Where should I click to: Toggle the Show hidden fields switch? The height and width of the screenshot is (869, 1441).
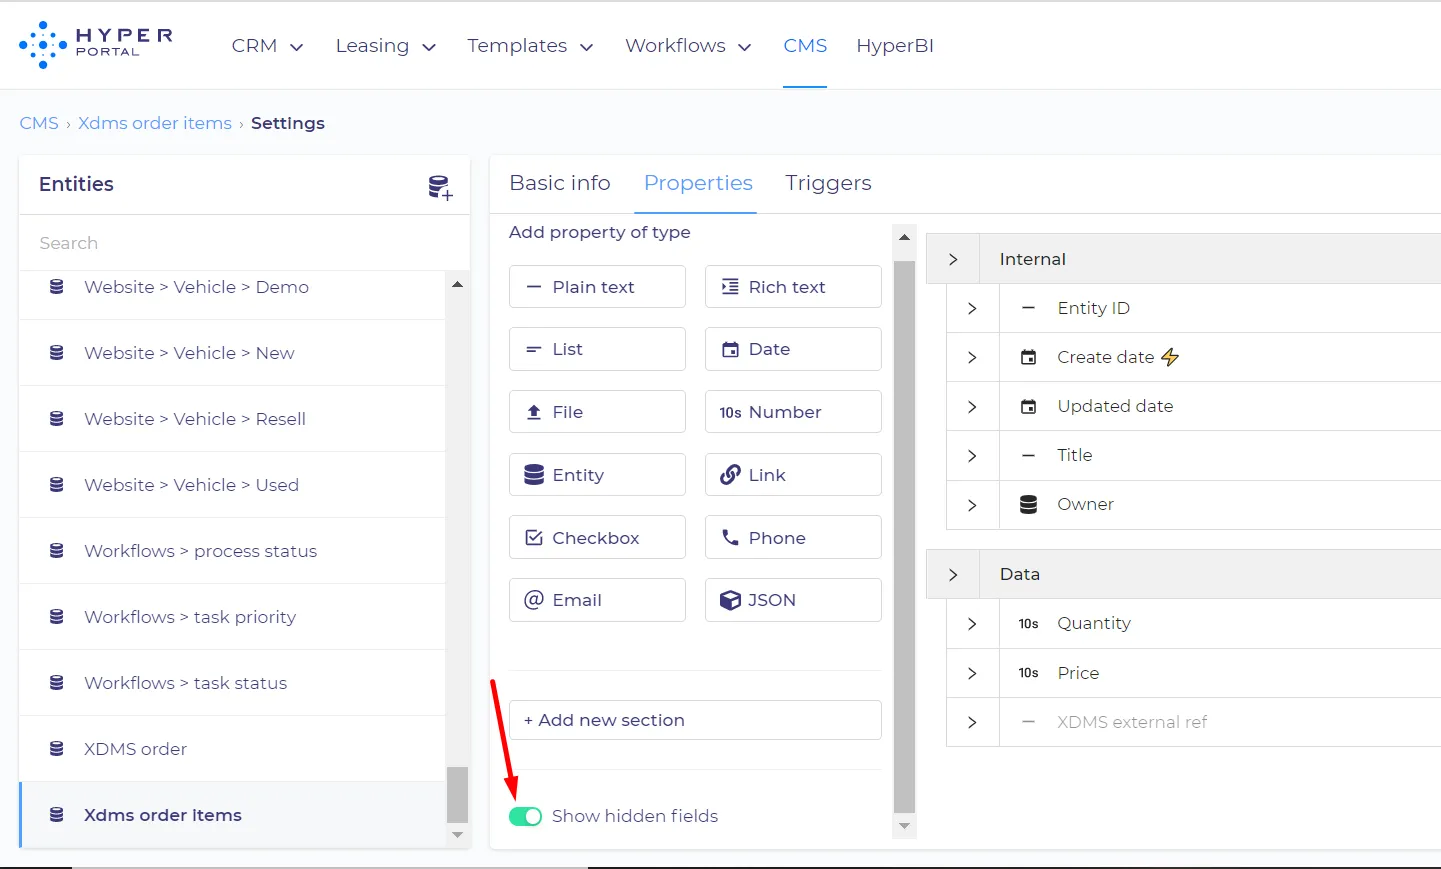pyautogui.click(x=525, y=816)
